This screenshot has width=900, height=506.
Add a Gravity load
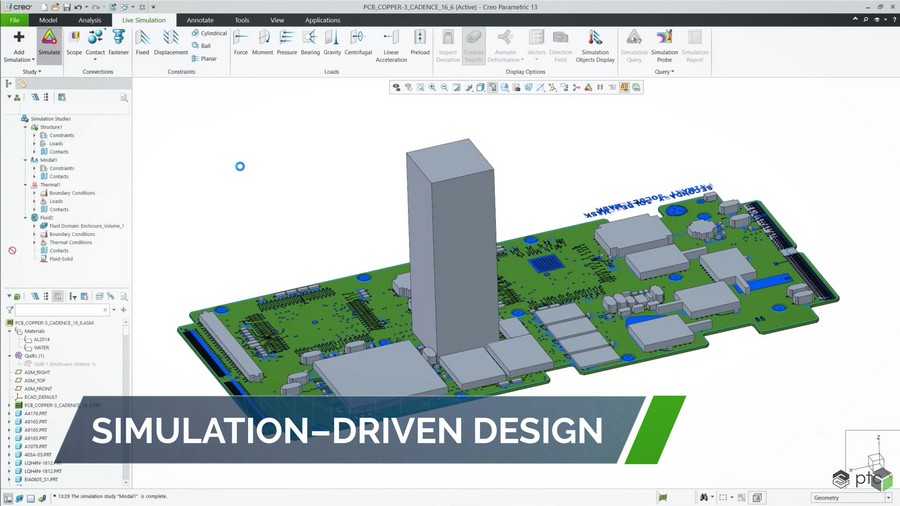coord(332,42)
